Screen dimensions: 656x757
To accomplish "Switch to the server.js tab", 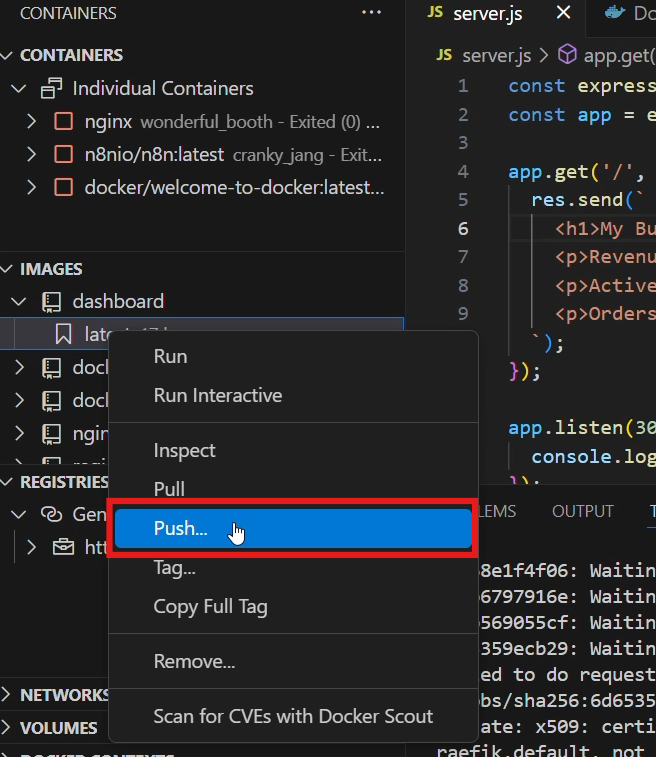I will pos(488,14).
